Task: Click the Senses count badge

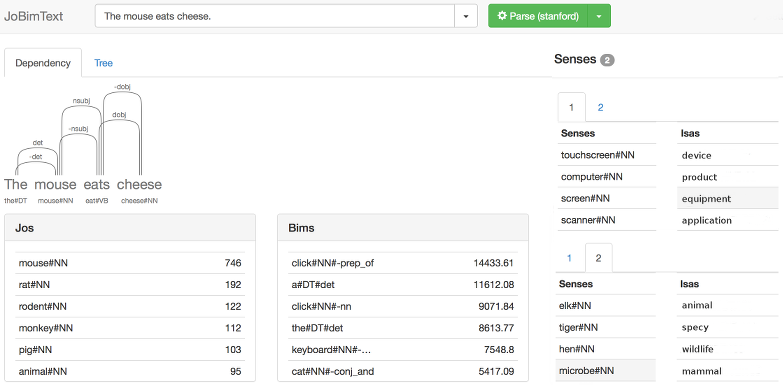Action: (607, 60)
